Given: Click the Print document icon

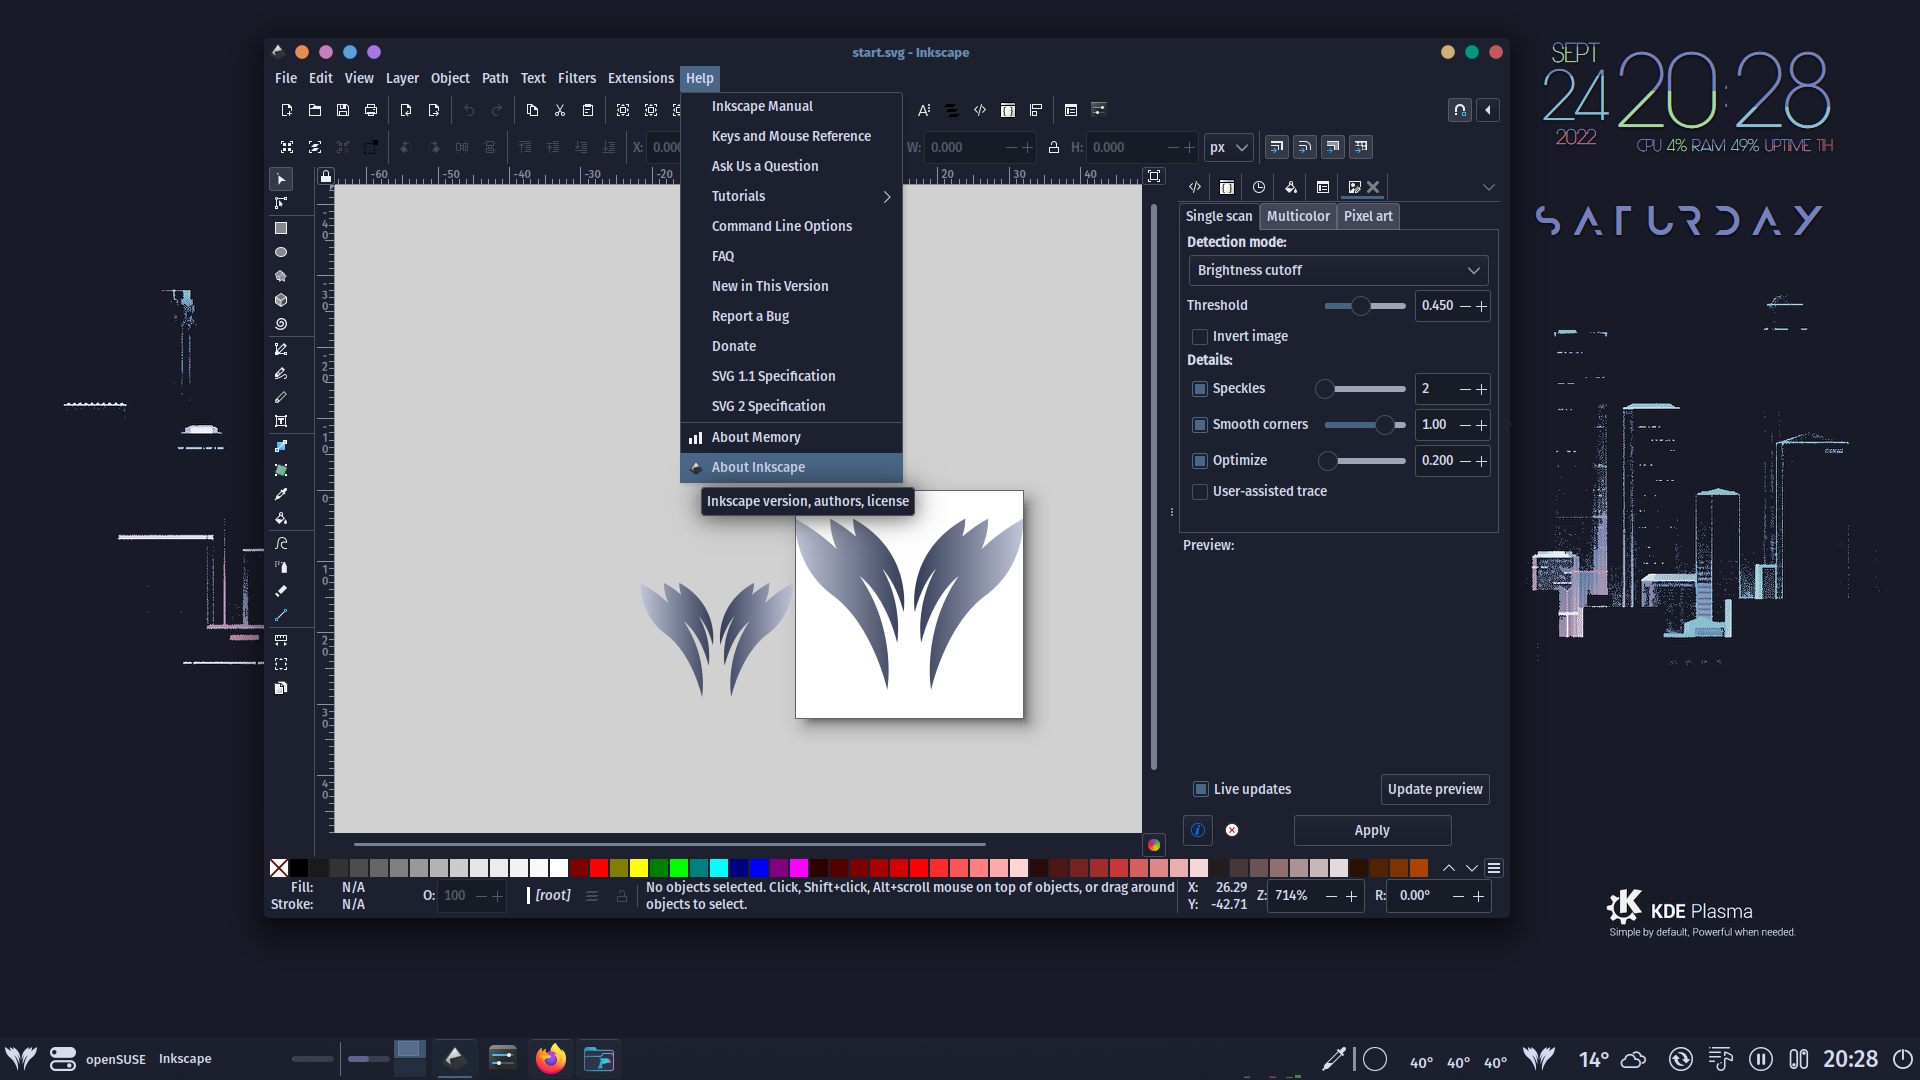Looking at the screenshot, I should [371, 110].
